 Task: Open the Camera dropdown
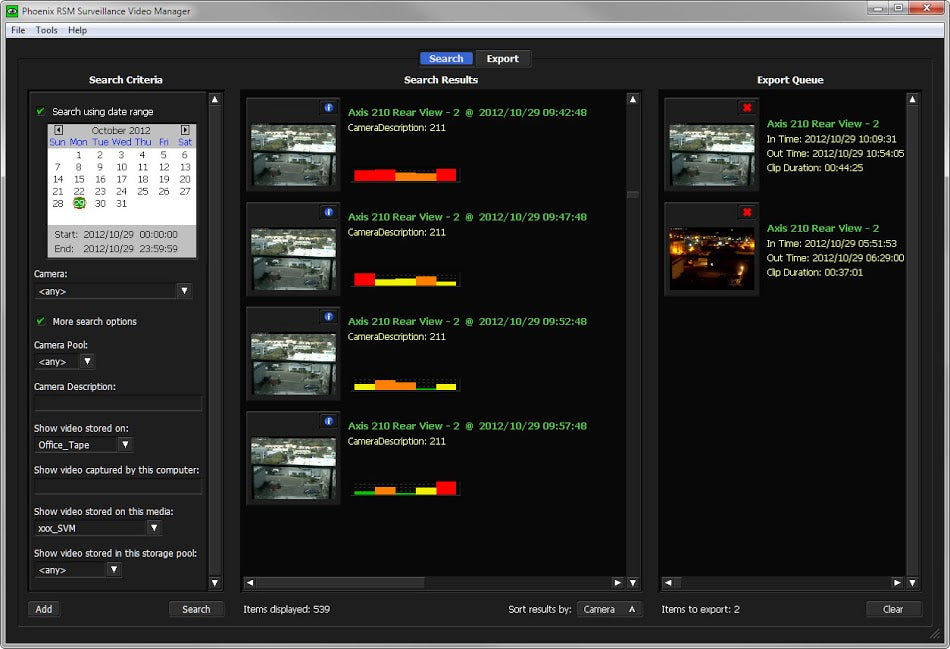184,291
